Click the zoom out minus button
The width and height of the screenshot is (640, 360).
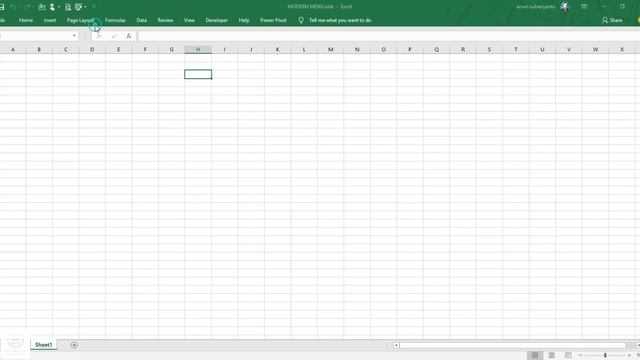click(x=580, y=356)
